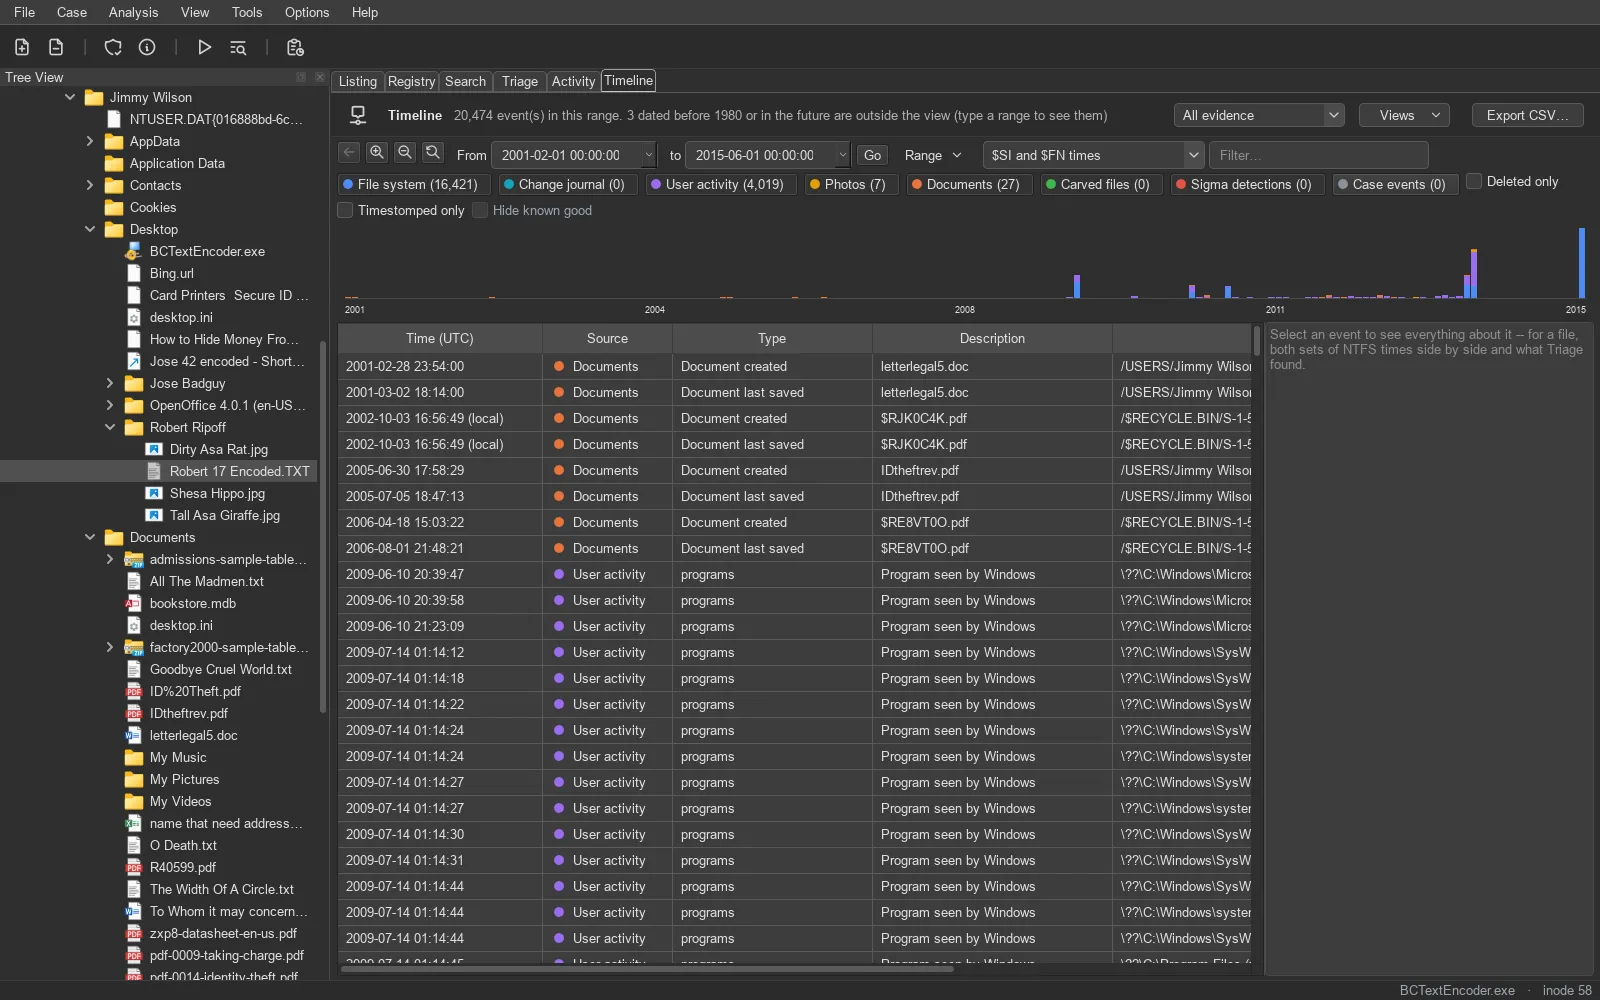
Task: Click the Go button
Action: point(873,155)
